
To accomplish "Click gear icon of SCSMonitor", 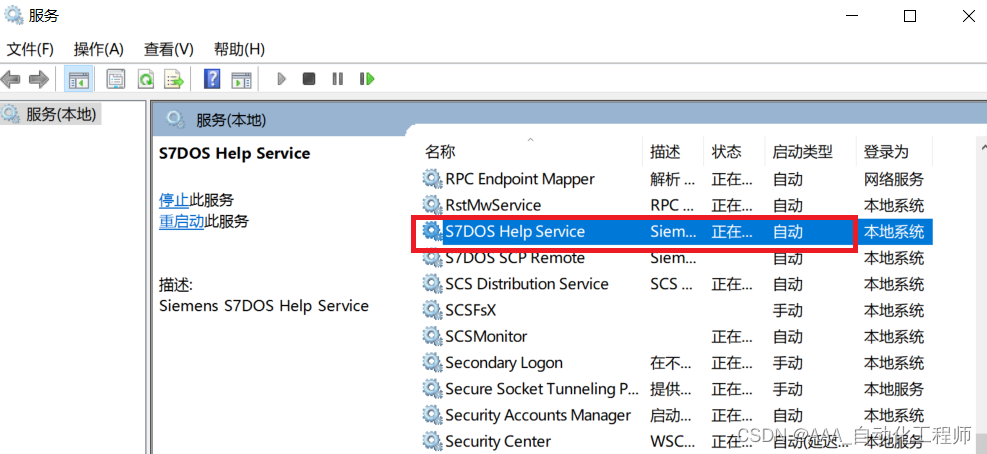I will pyautogui.click(x=432, y=336).
